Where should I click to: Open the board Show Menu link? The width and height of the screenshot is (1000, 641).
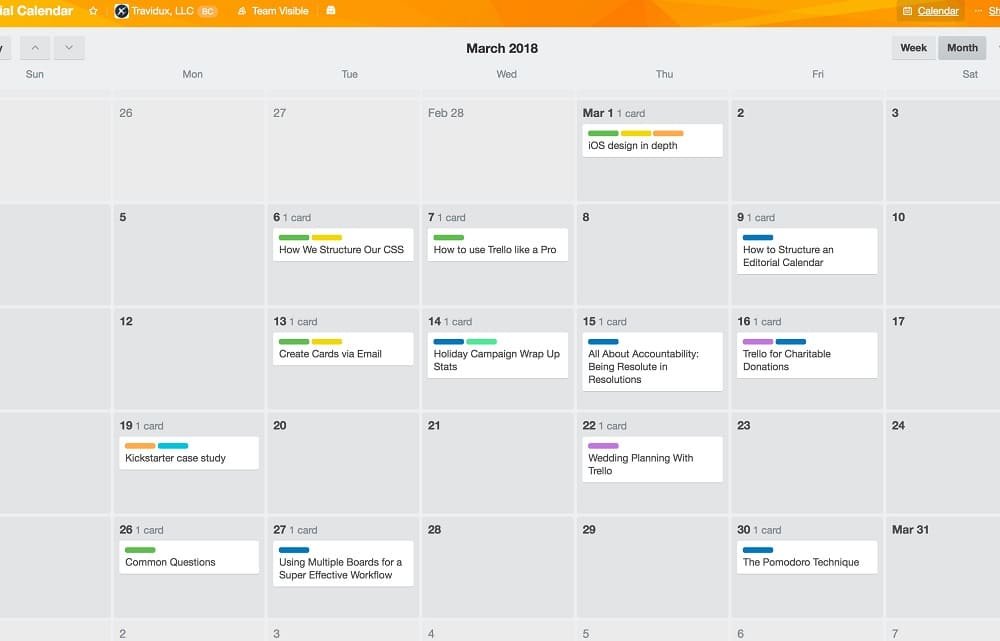(993, 11)
